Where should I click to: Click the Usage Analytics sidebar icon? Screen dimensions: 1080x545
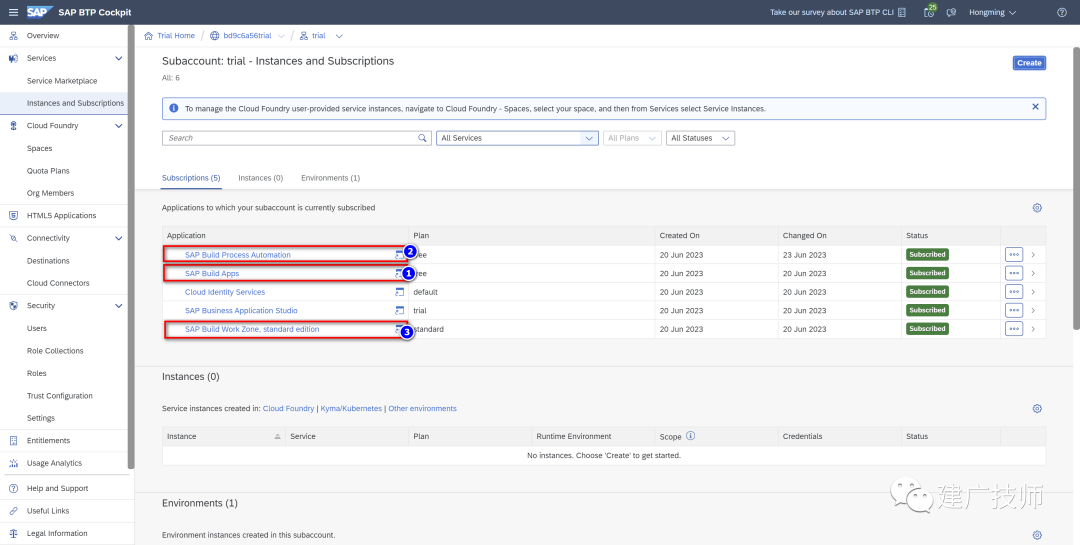pos(13,463)
